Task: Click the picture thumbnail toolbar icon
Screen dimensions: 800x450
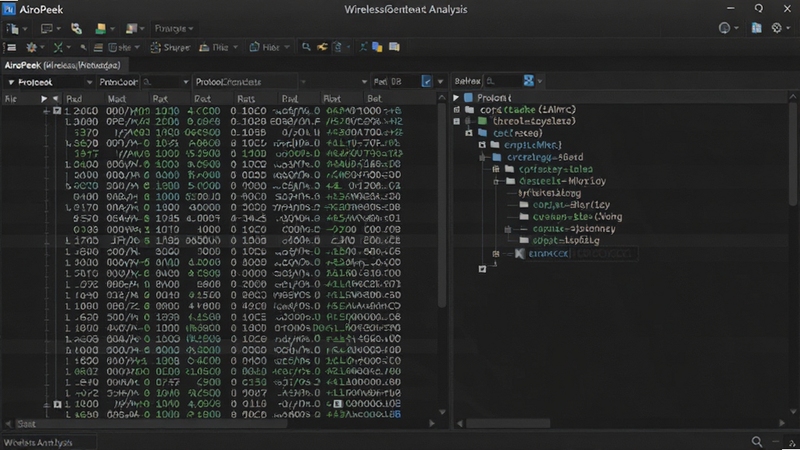Action: [131, 29]
